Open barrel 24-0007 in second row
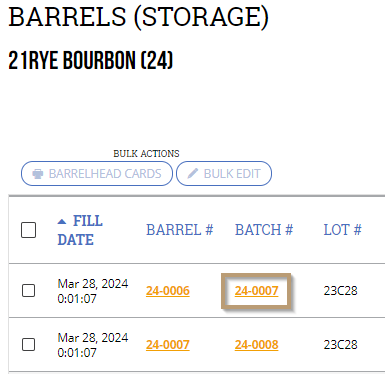Screen dimensions: 385x374 tap(168, 345)
